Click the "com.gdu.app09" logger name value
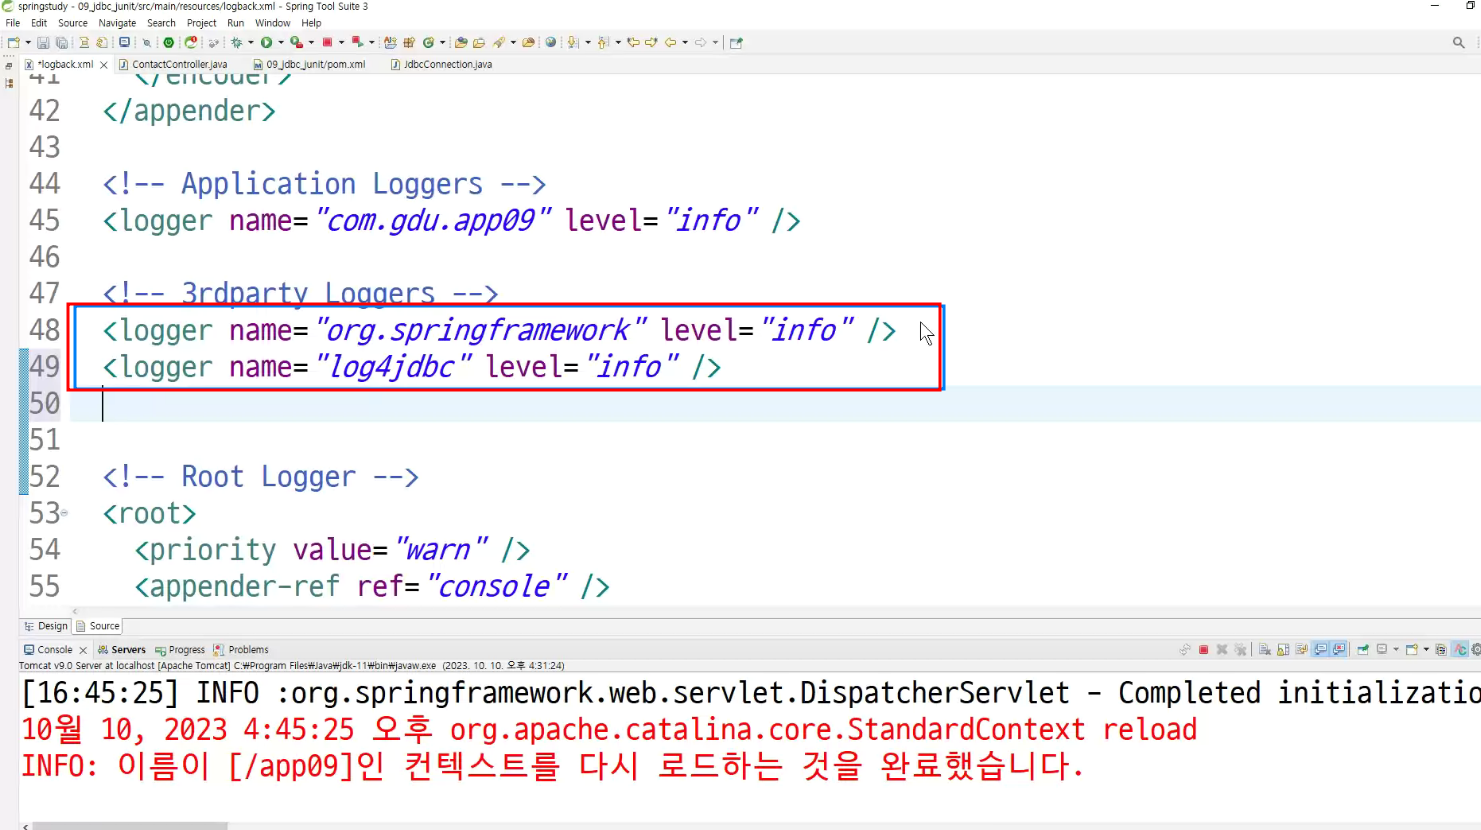Image resolution: width=1481 pixels, height=830 pixels. pos(433,220)
